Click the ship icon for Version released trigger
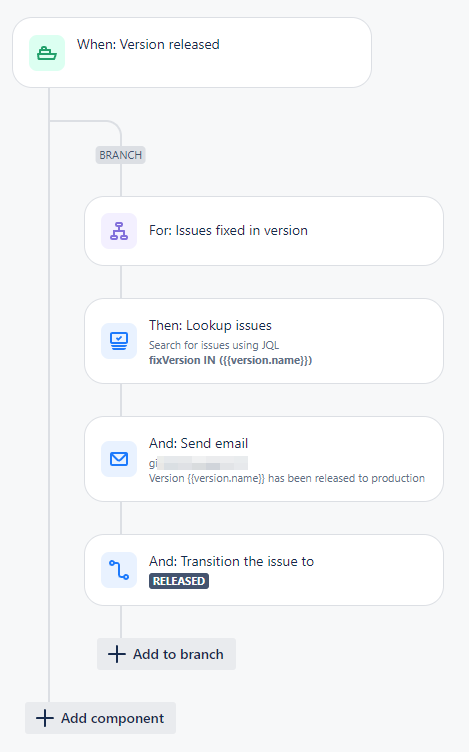469x752 pixels. (x=47, y=53)
